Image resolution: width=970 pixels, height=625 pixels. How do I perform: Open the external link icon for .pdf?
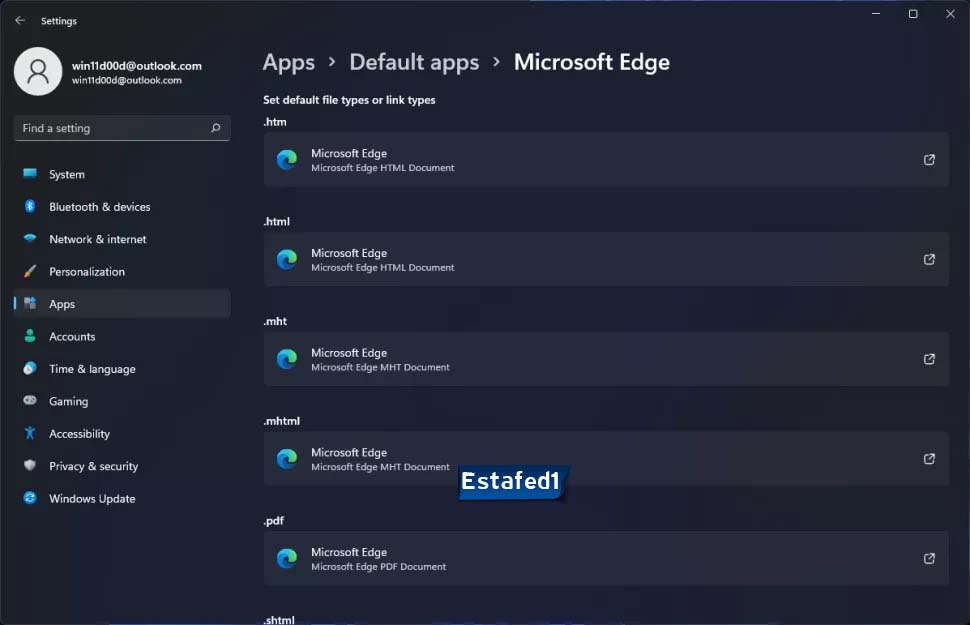pos(929,559)
